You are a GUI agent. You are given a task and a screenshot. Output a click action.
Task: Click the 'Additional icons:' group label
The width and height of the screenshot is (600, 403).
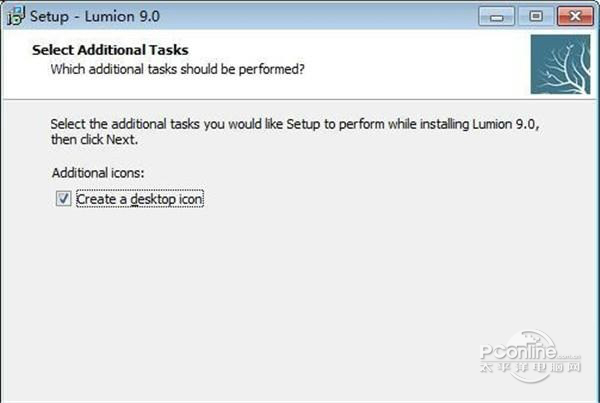point(98,173)
